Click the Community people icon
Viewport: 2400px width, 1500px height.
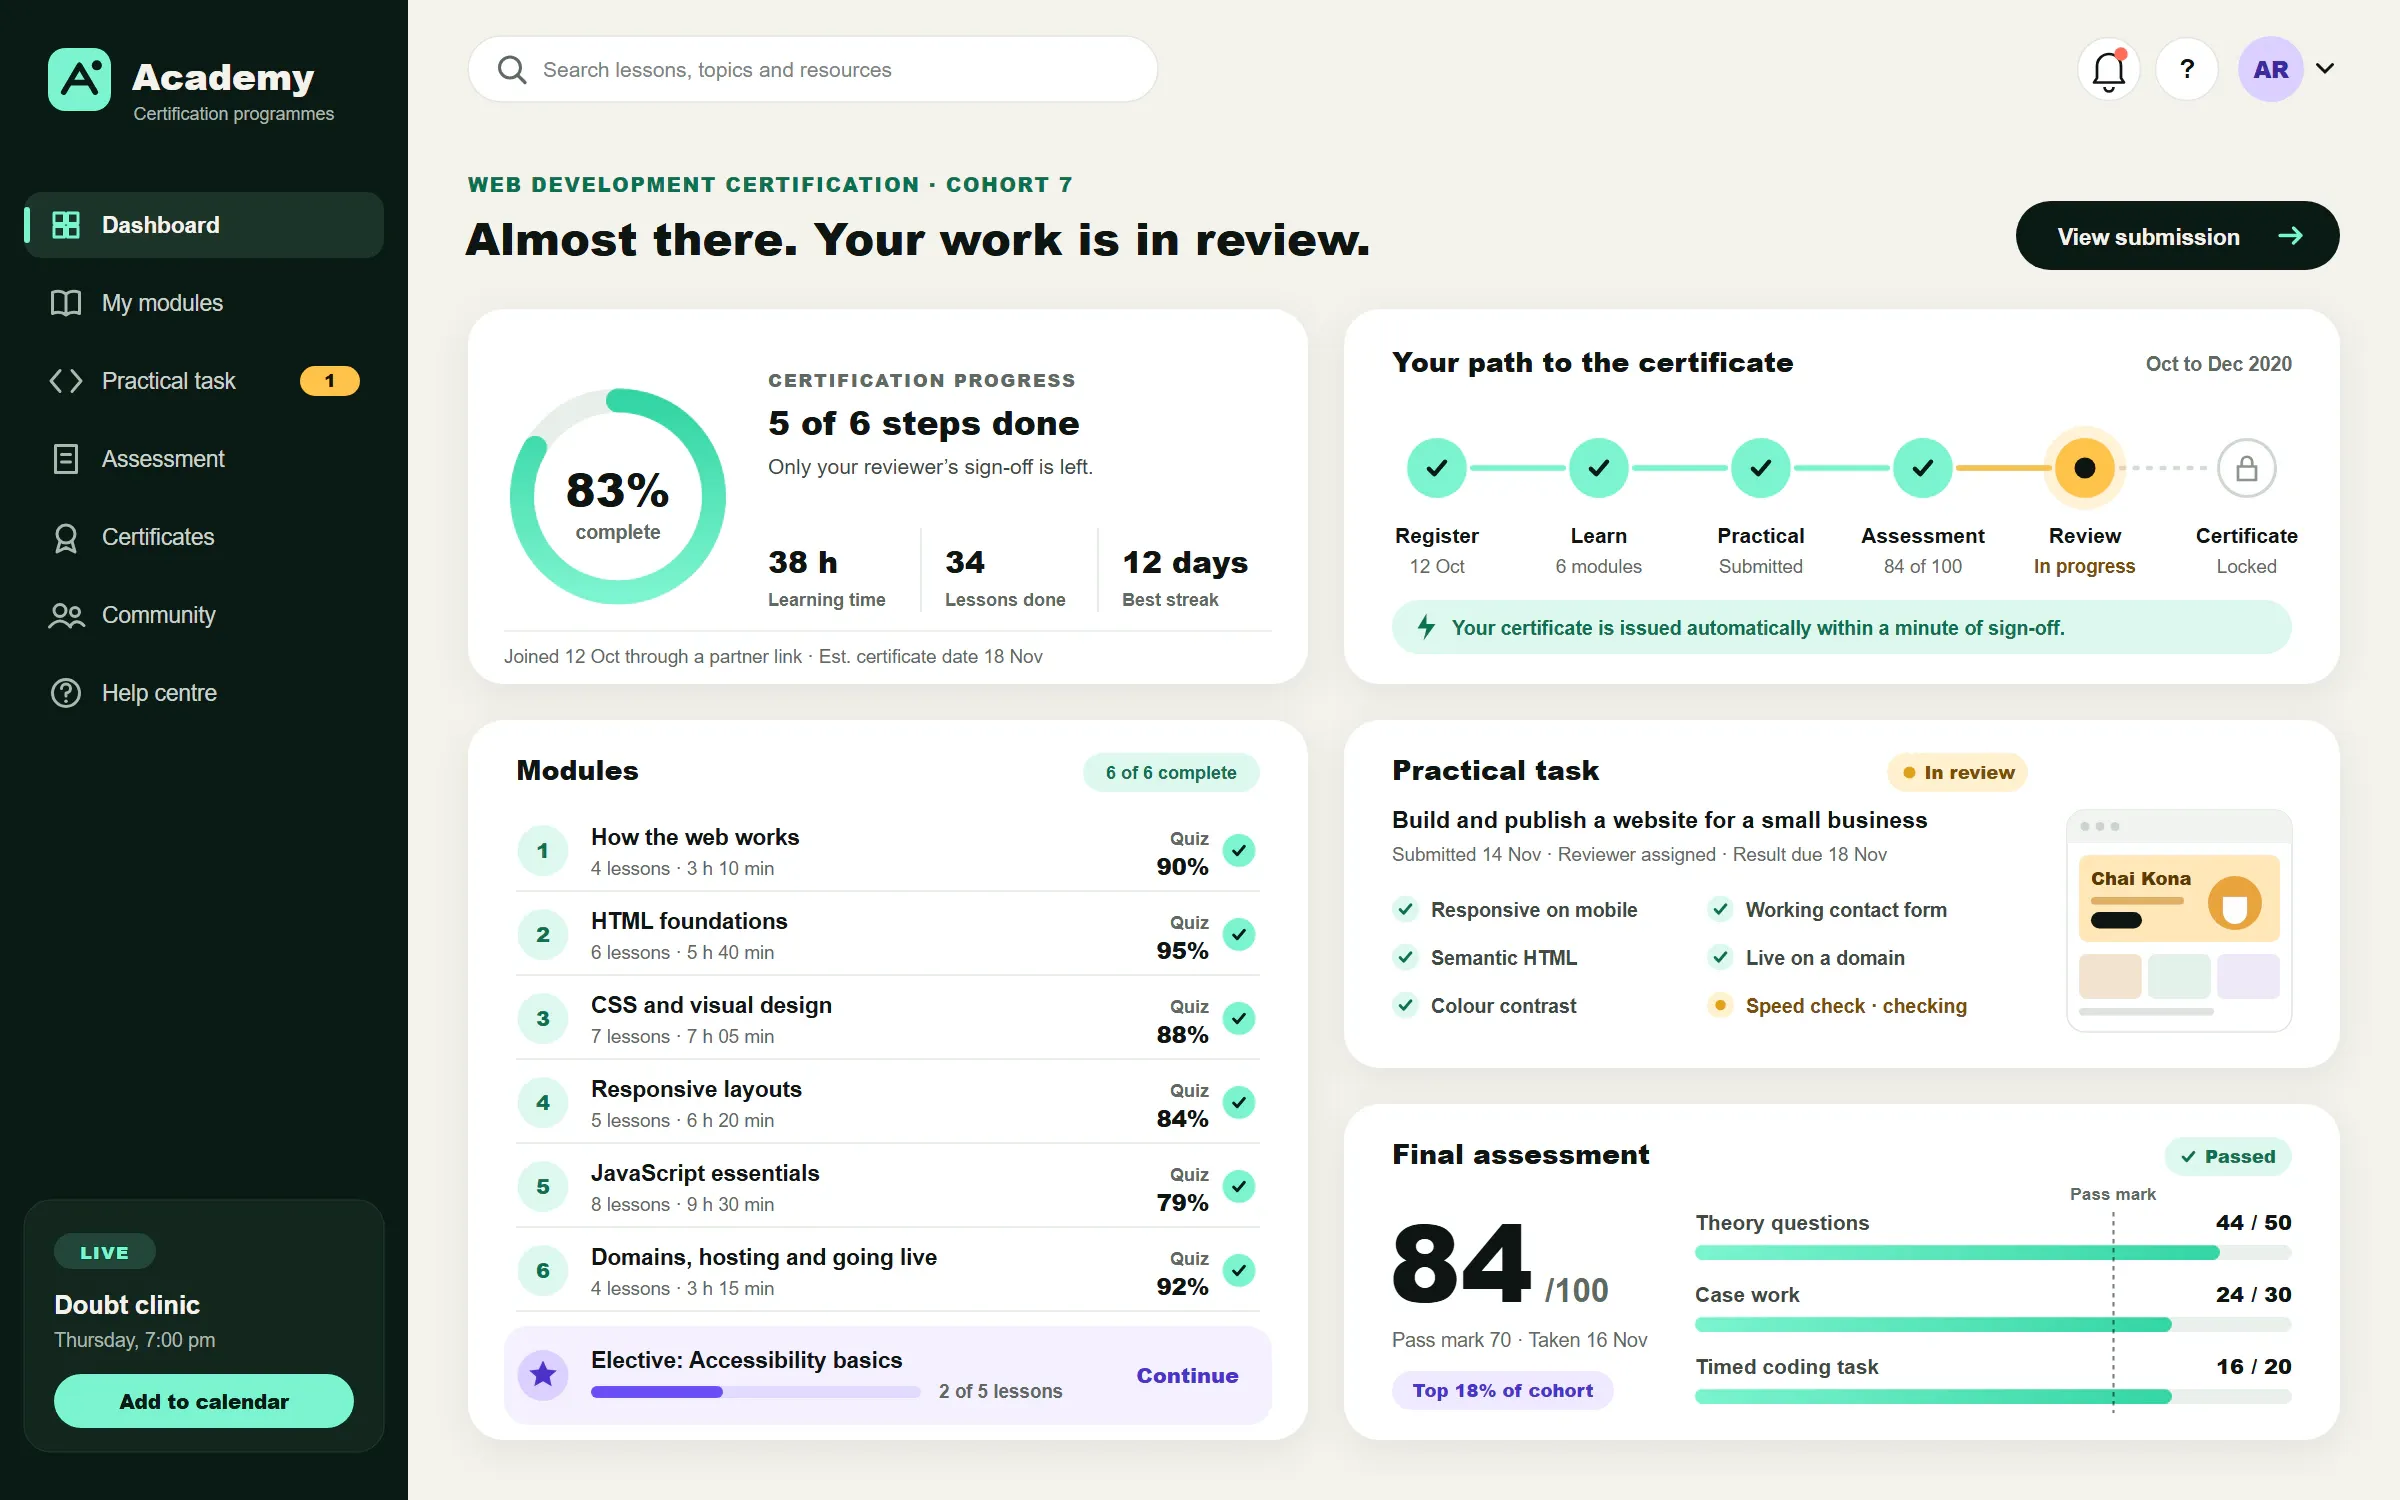click(x=66, y=615)
